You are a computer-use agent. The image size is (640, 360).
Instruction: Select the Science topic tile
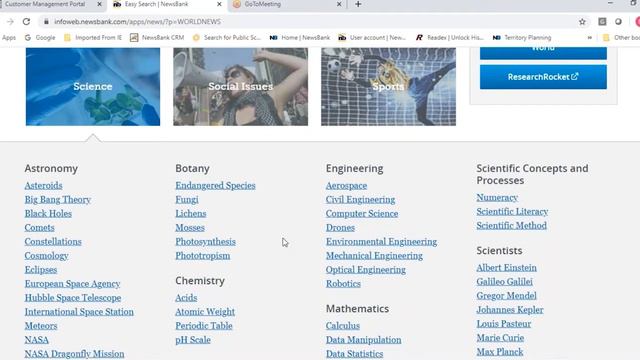point(93,87)
